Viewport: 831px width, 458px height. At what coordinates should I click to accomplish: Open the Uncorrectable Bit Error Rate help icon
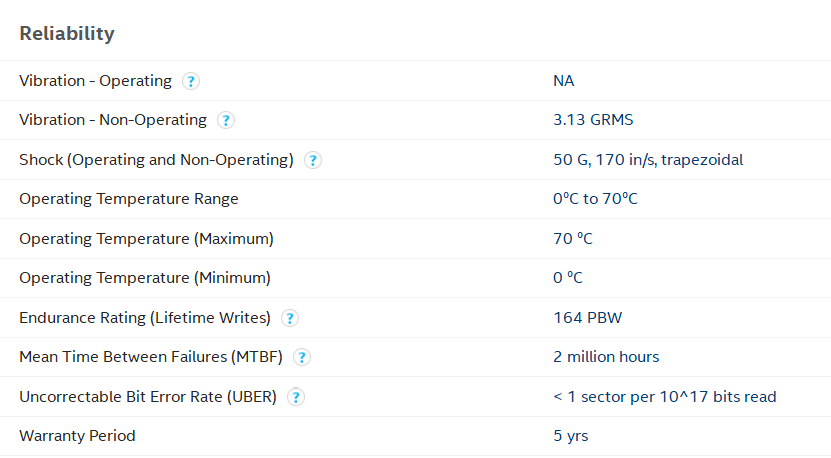(295, 397)
